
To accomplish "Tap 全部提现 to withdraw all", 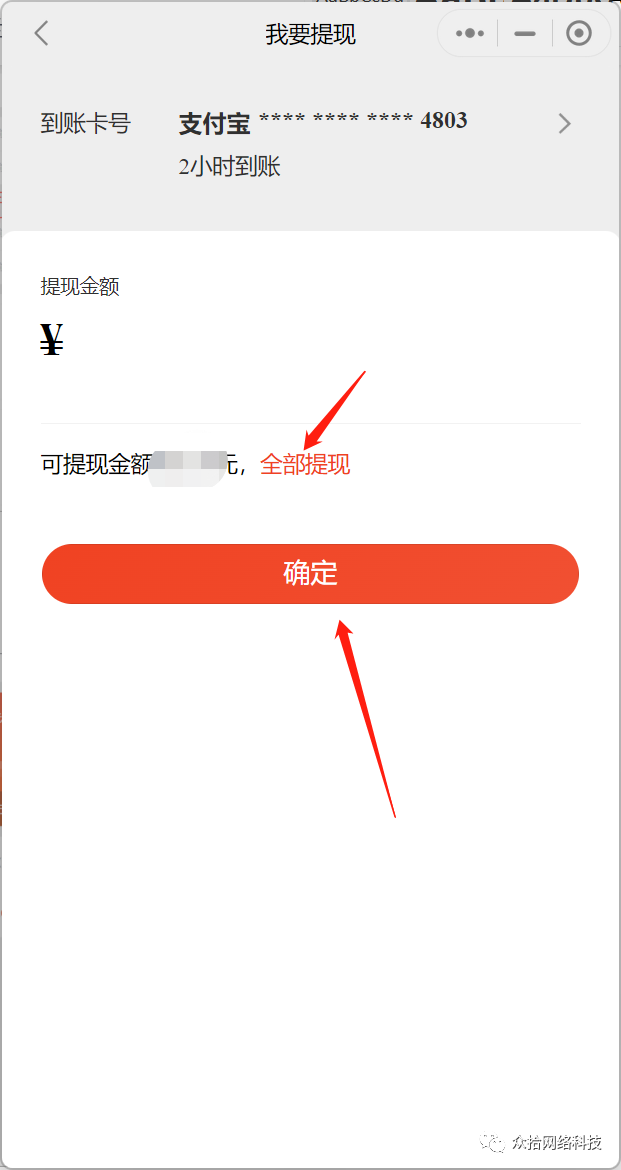I will (305, 465).
